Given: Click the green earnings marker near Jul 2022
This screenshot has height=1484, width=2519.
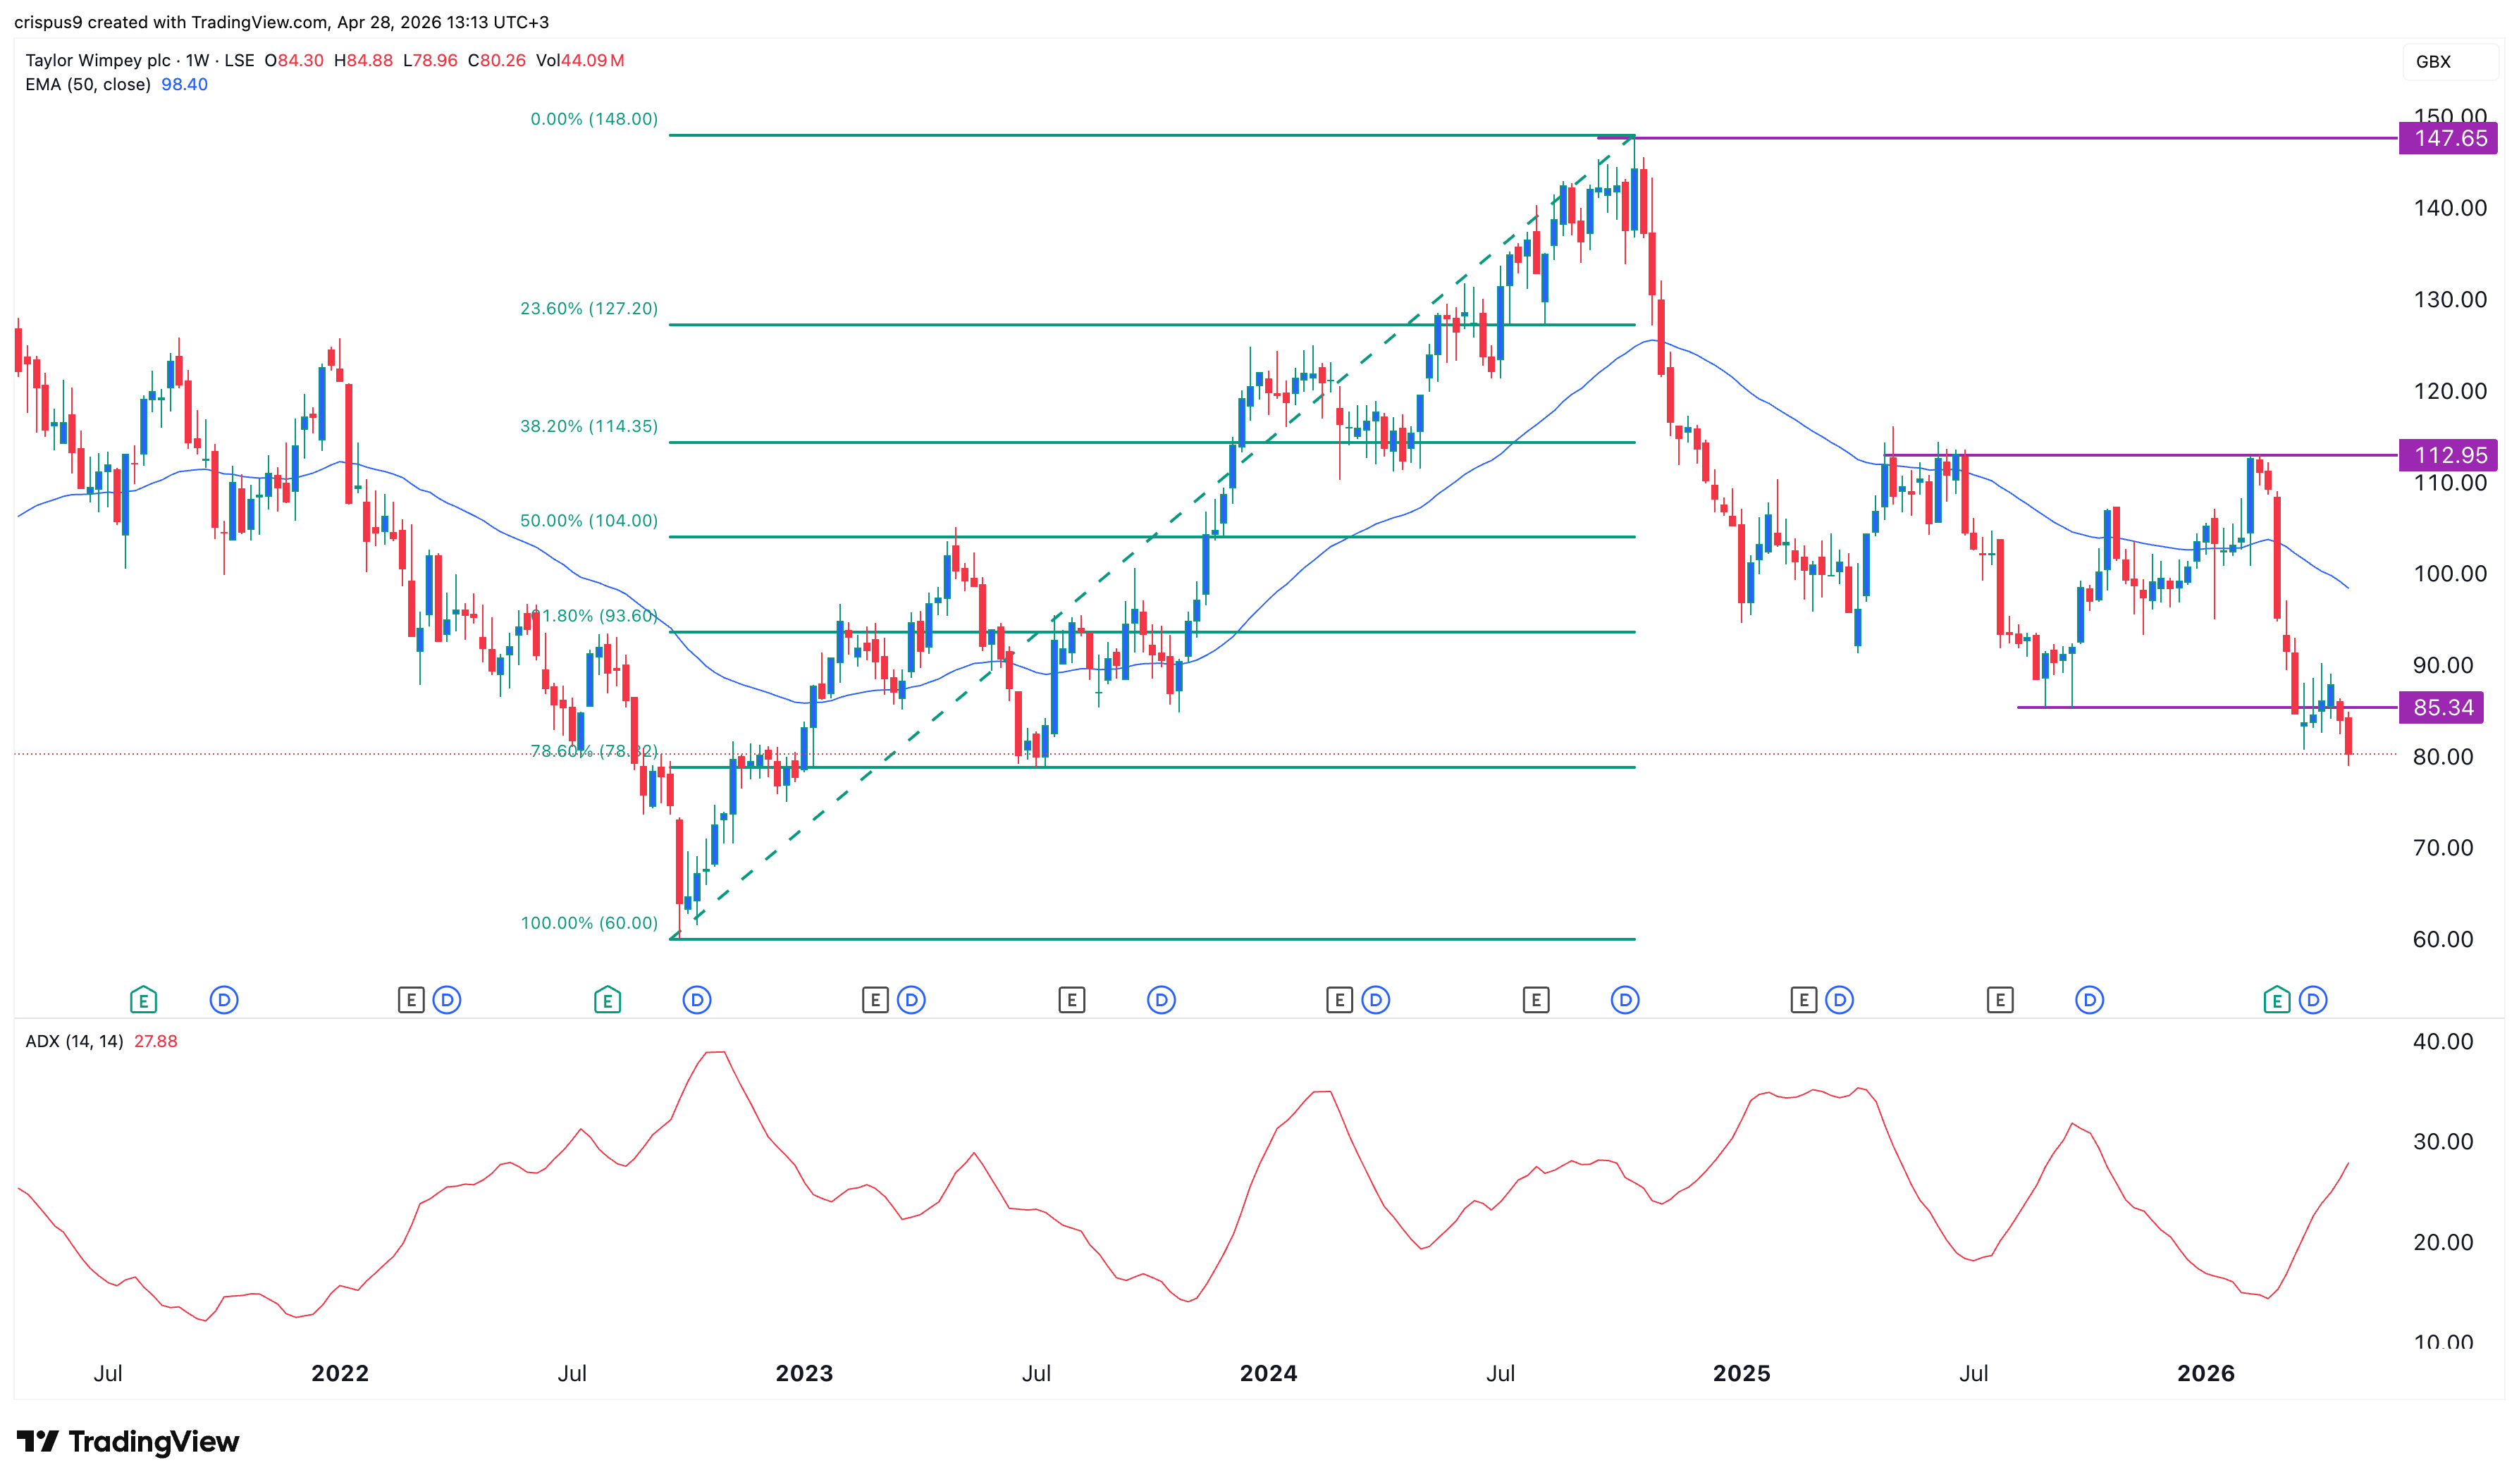Looking at the screenshot, I should coord(607,999).
